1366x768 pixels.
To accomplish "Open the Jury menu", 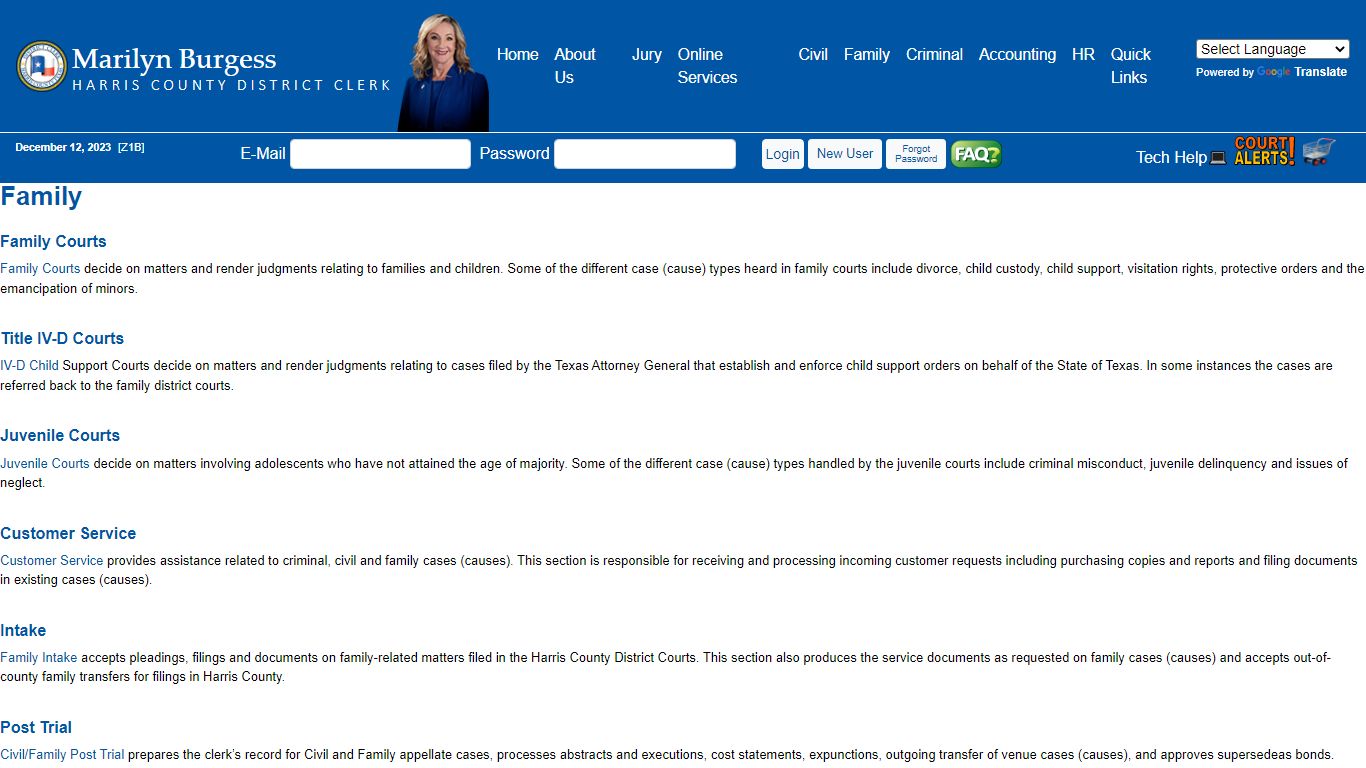I will point(647,55).
